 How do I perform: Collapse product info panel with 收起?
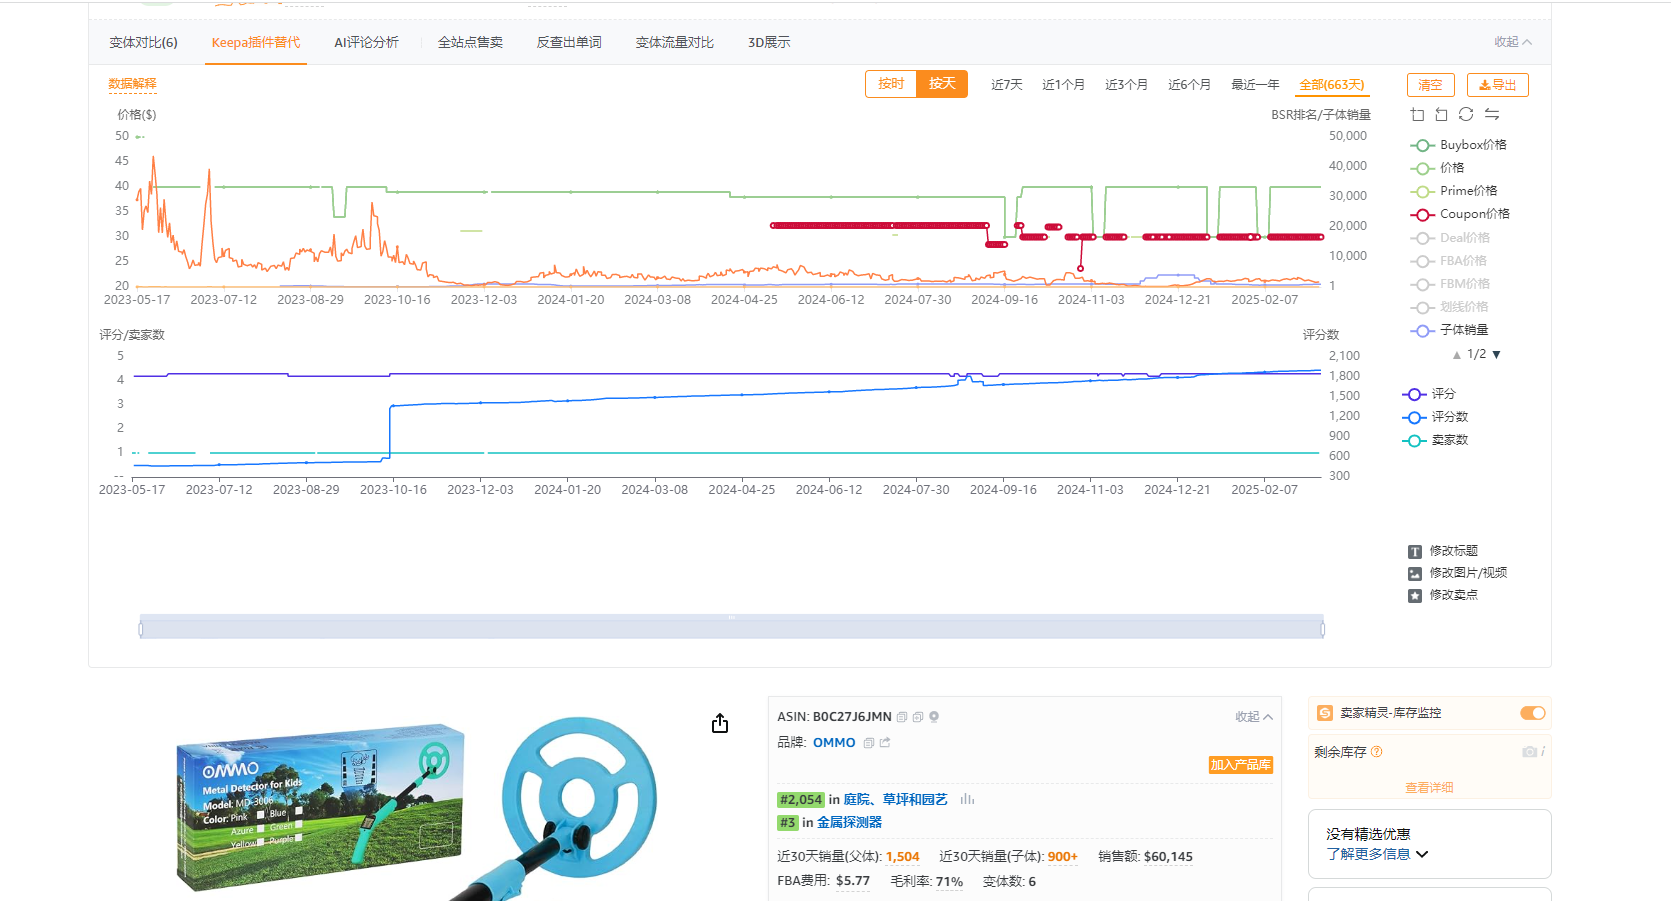pos(1254,717)
